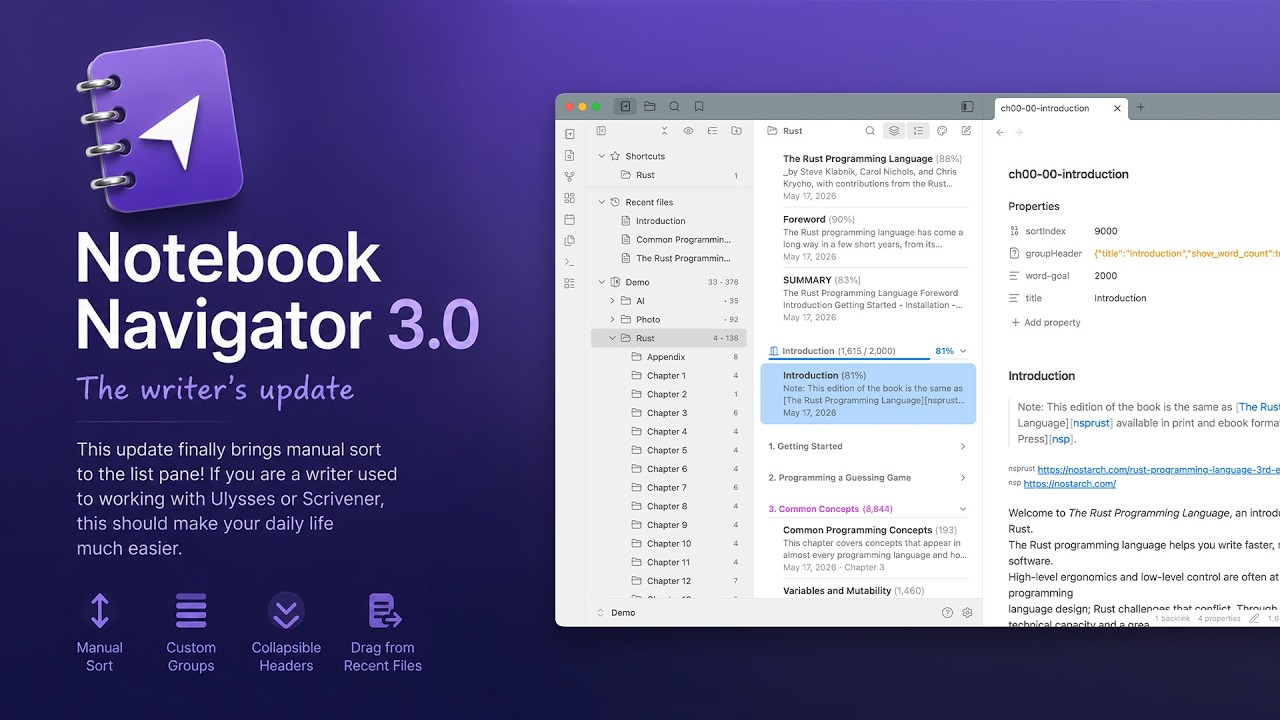Collapse the Shortcuts section

pyautogui.click(x=602, y=156)
